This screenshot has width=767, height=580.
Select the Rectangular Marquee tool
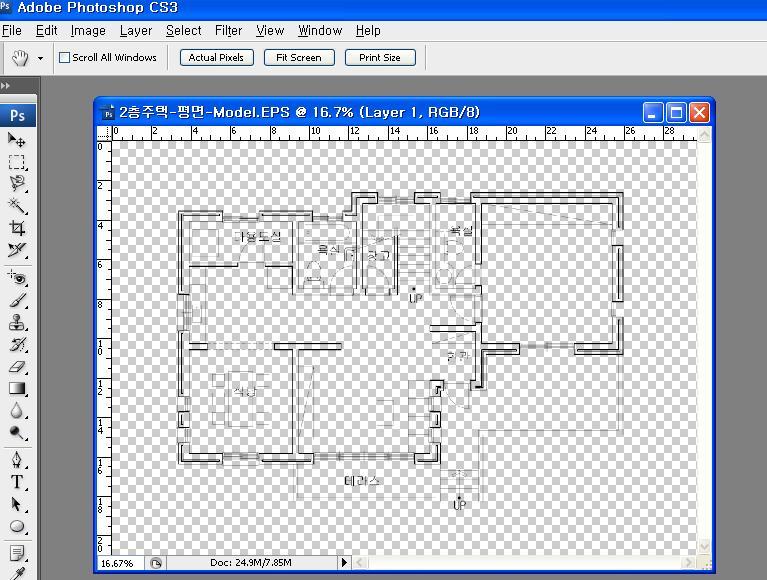[x=17, y=162]
